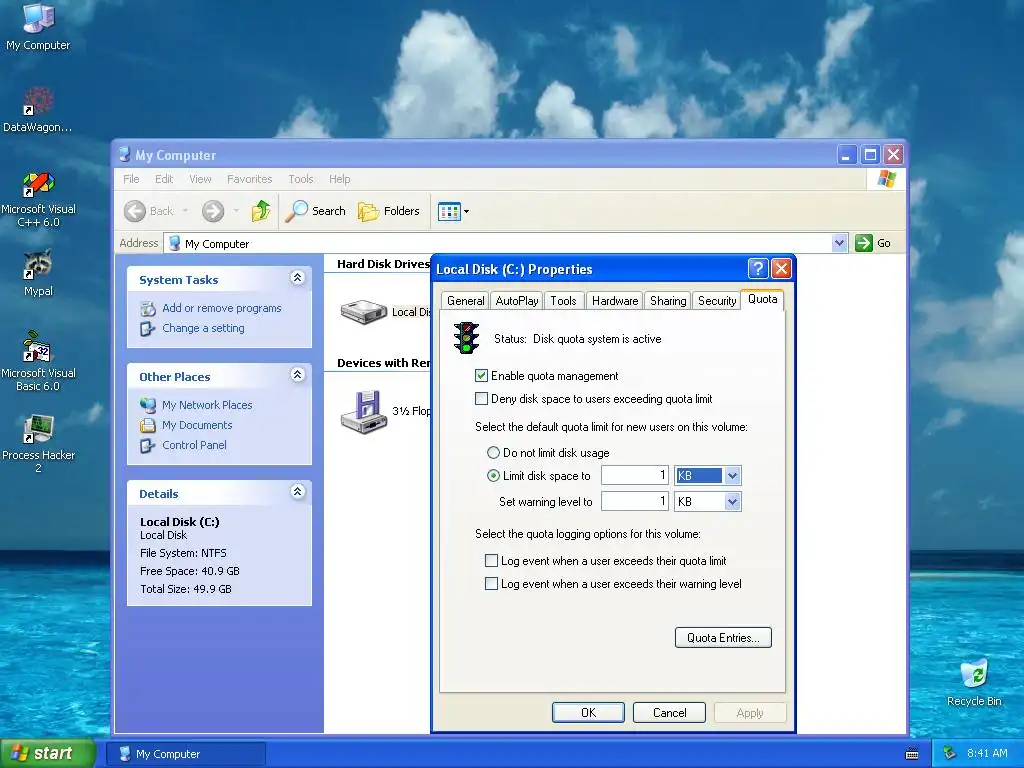Check Deny disk space to users exceeding limit
Image resolution: width=1024 pixels, height=768 pixels.
481,398
